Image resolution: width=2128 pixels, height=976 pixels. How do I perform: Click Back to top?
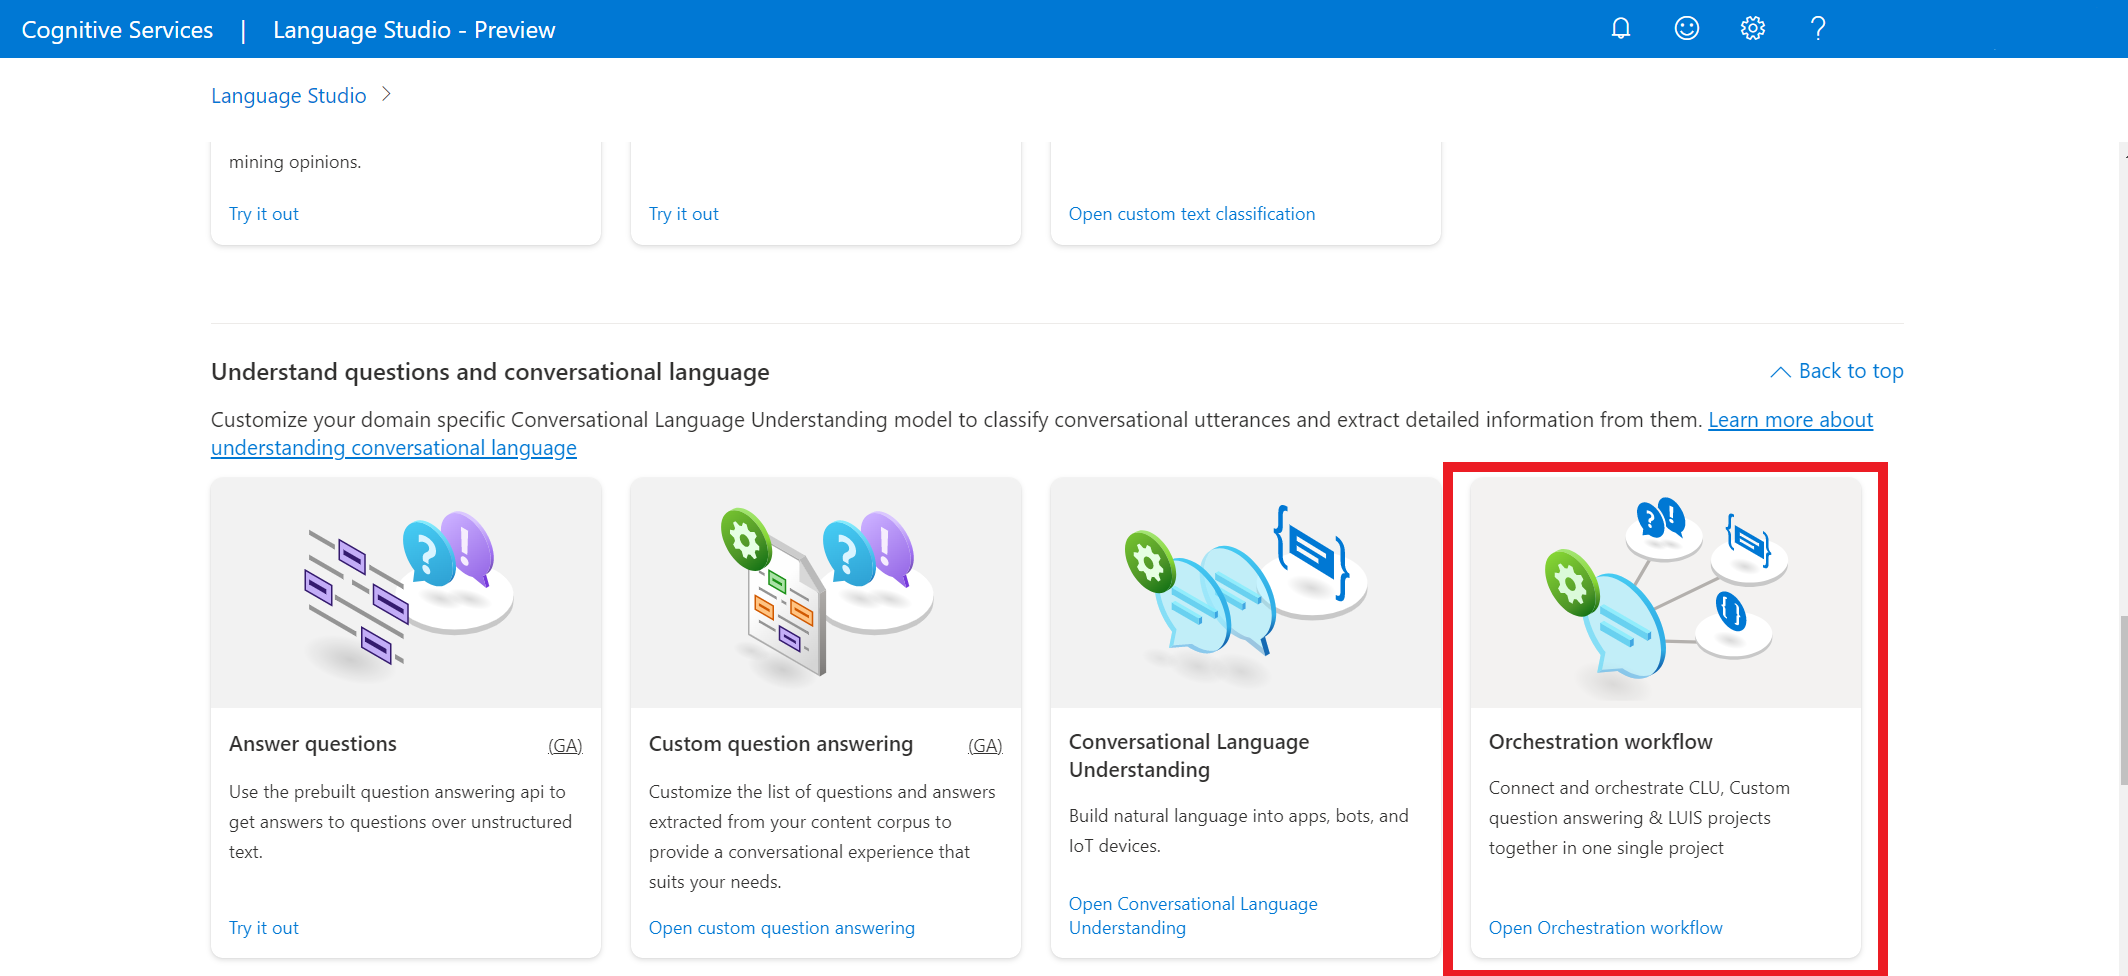1837,371
